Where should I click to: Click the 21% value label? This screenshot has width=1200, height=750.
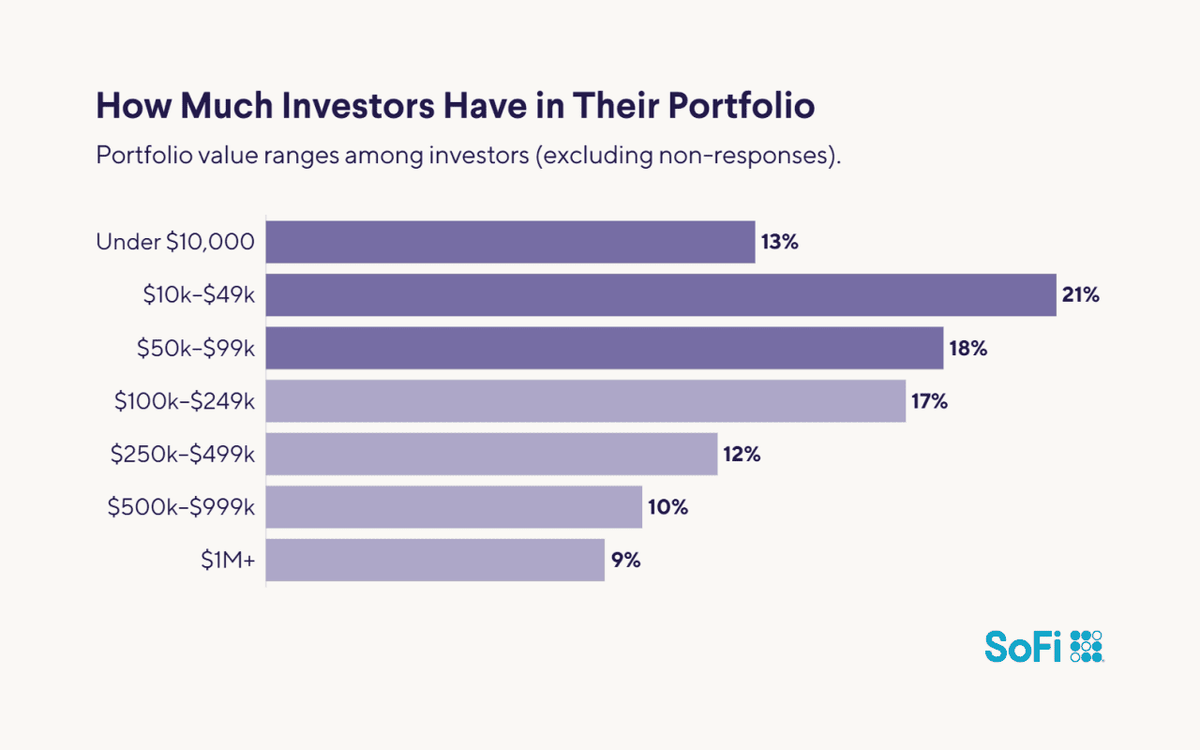1081,295
